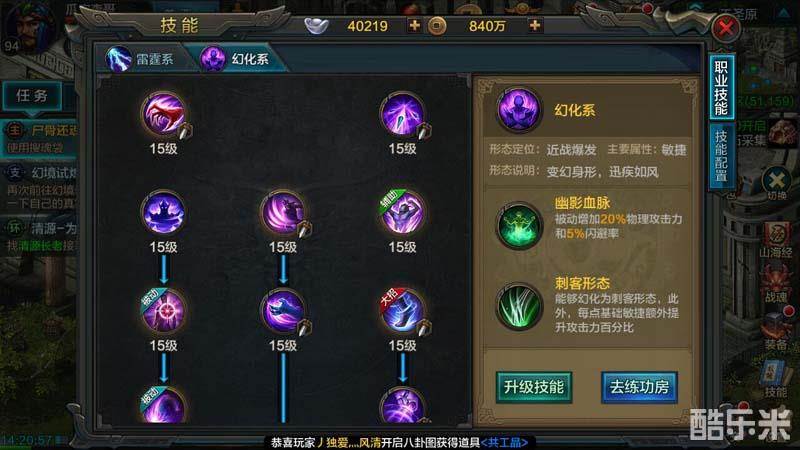Select the 辅助 support skill icon

(x=402, y=212)
